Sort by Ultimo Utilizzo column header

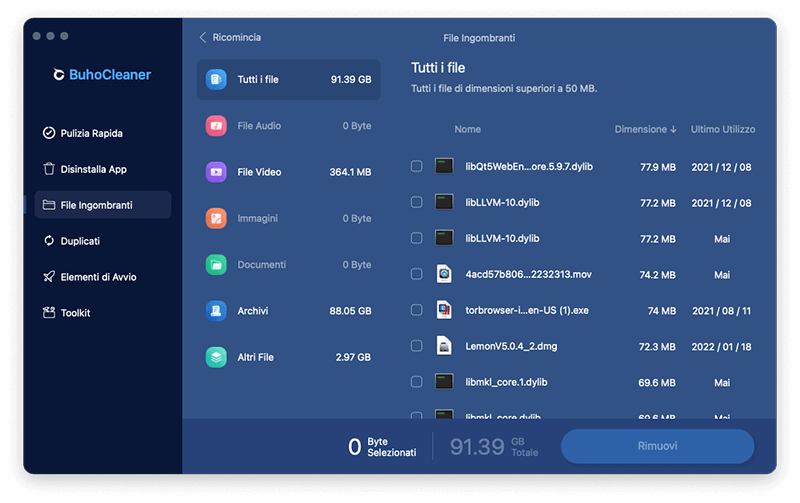tap(722, 130)
